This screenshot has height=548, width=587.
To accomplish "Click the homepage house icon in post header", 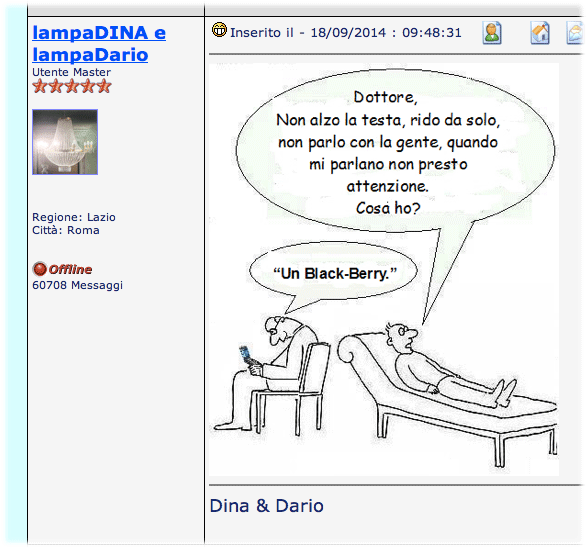I will pos(540,33).
